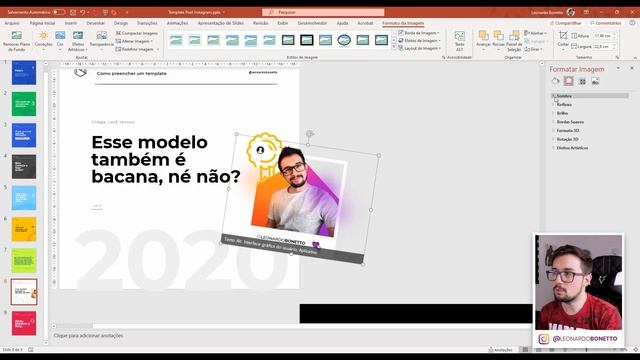Switch to the Design tab
Screen dimensions: 640x360
point(121,23)
